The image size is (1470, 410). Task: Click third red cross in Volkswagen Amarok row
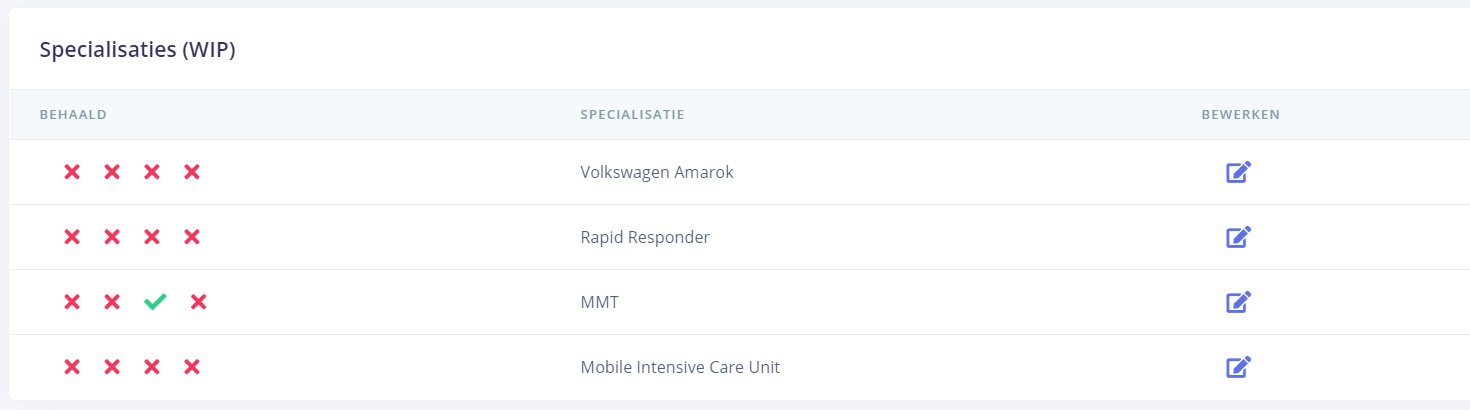point(152,172)
